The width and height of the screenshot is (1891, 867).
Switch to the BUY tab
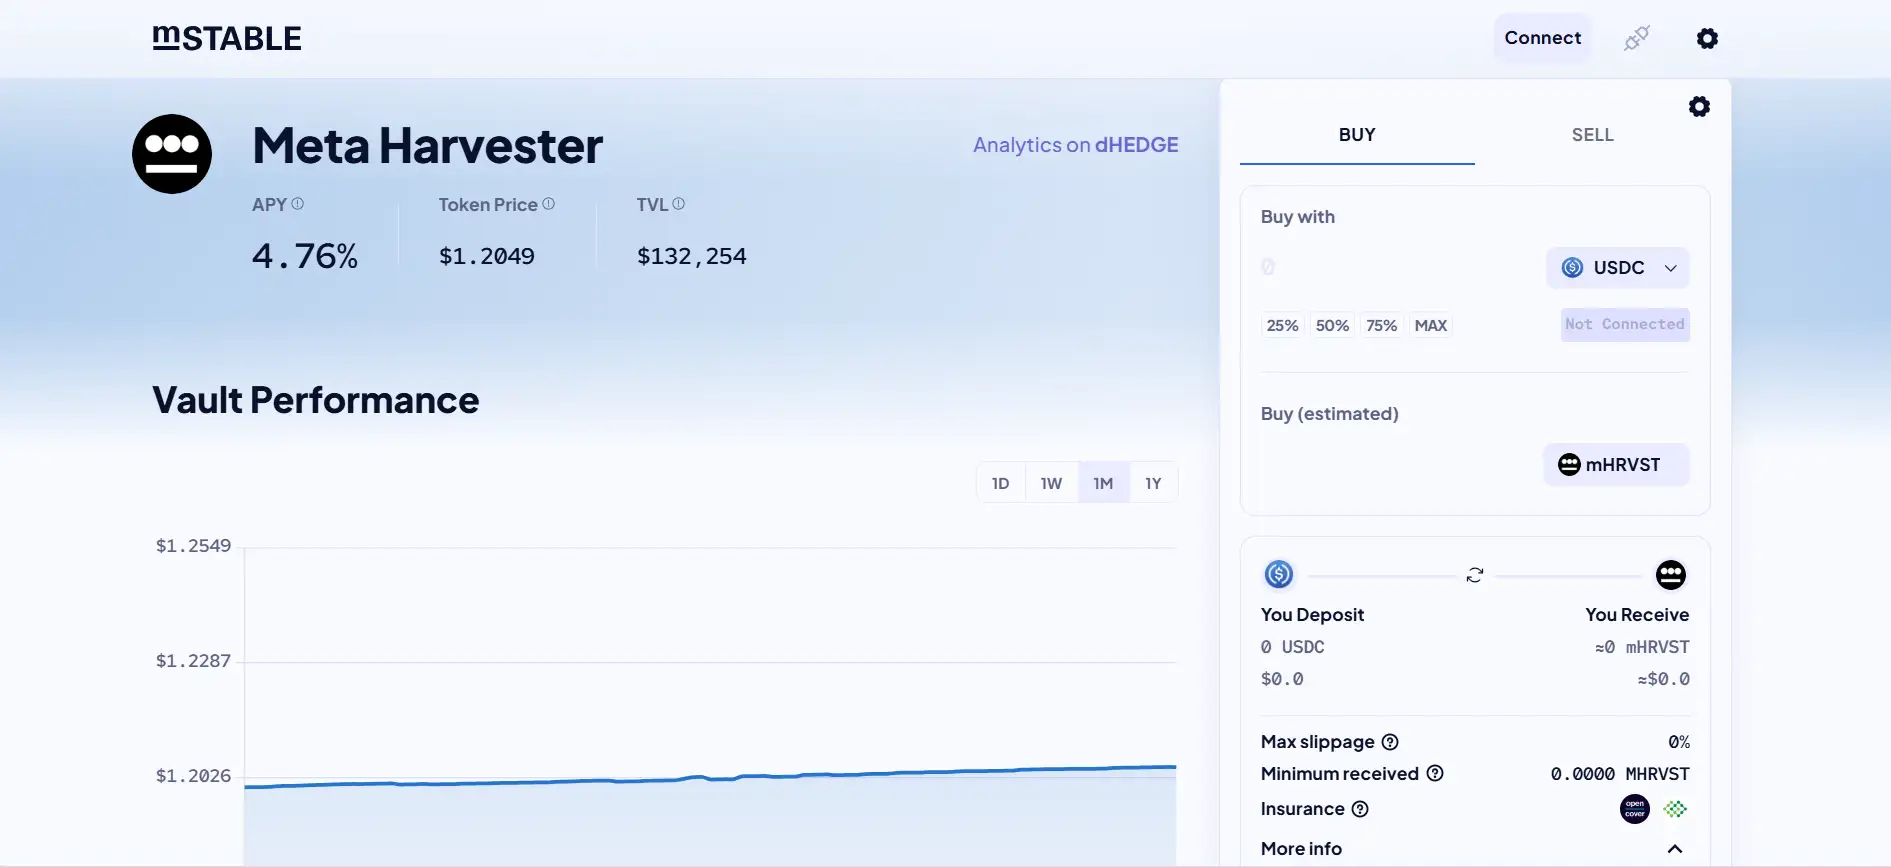click(1356, 135)
